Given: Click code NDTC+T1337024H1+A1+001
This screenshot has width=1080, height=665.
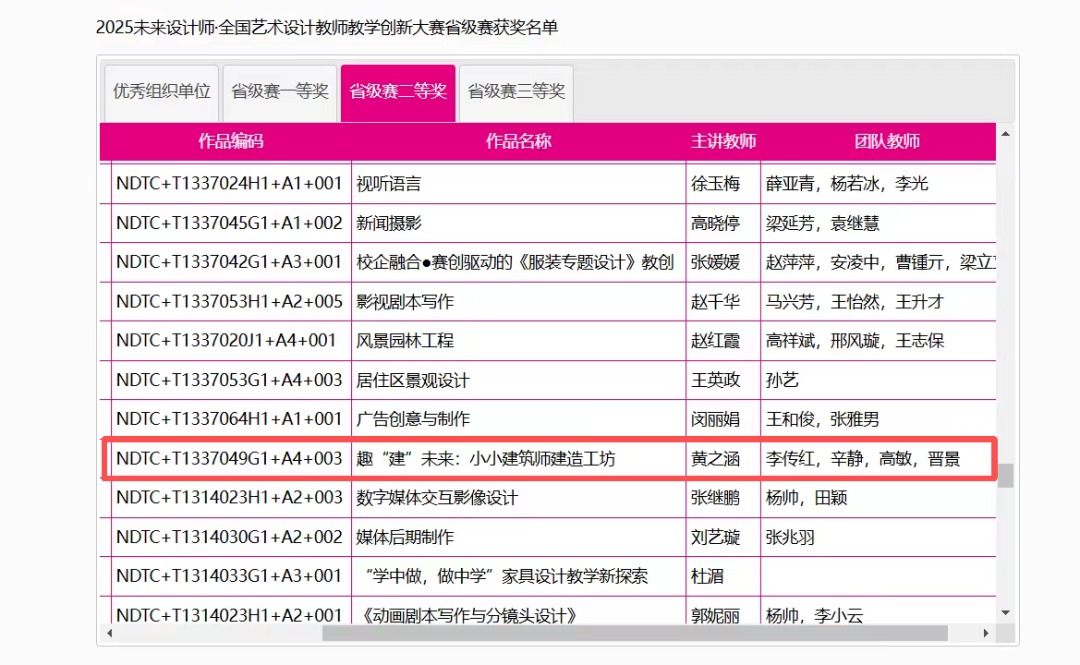Looking at the screenshot, I should tap(229, 183).
